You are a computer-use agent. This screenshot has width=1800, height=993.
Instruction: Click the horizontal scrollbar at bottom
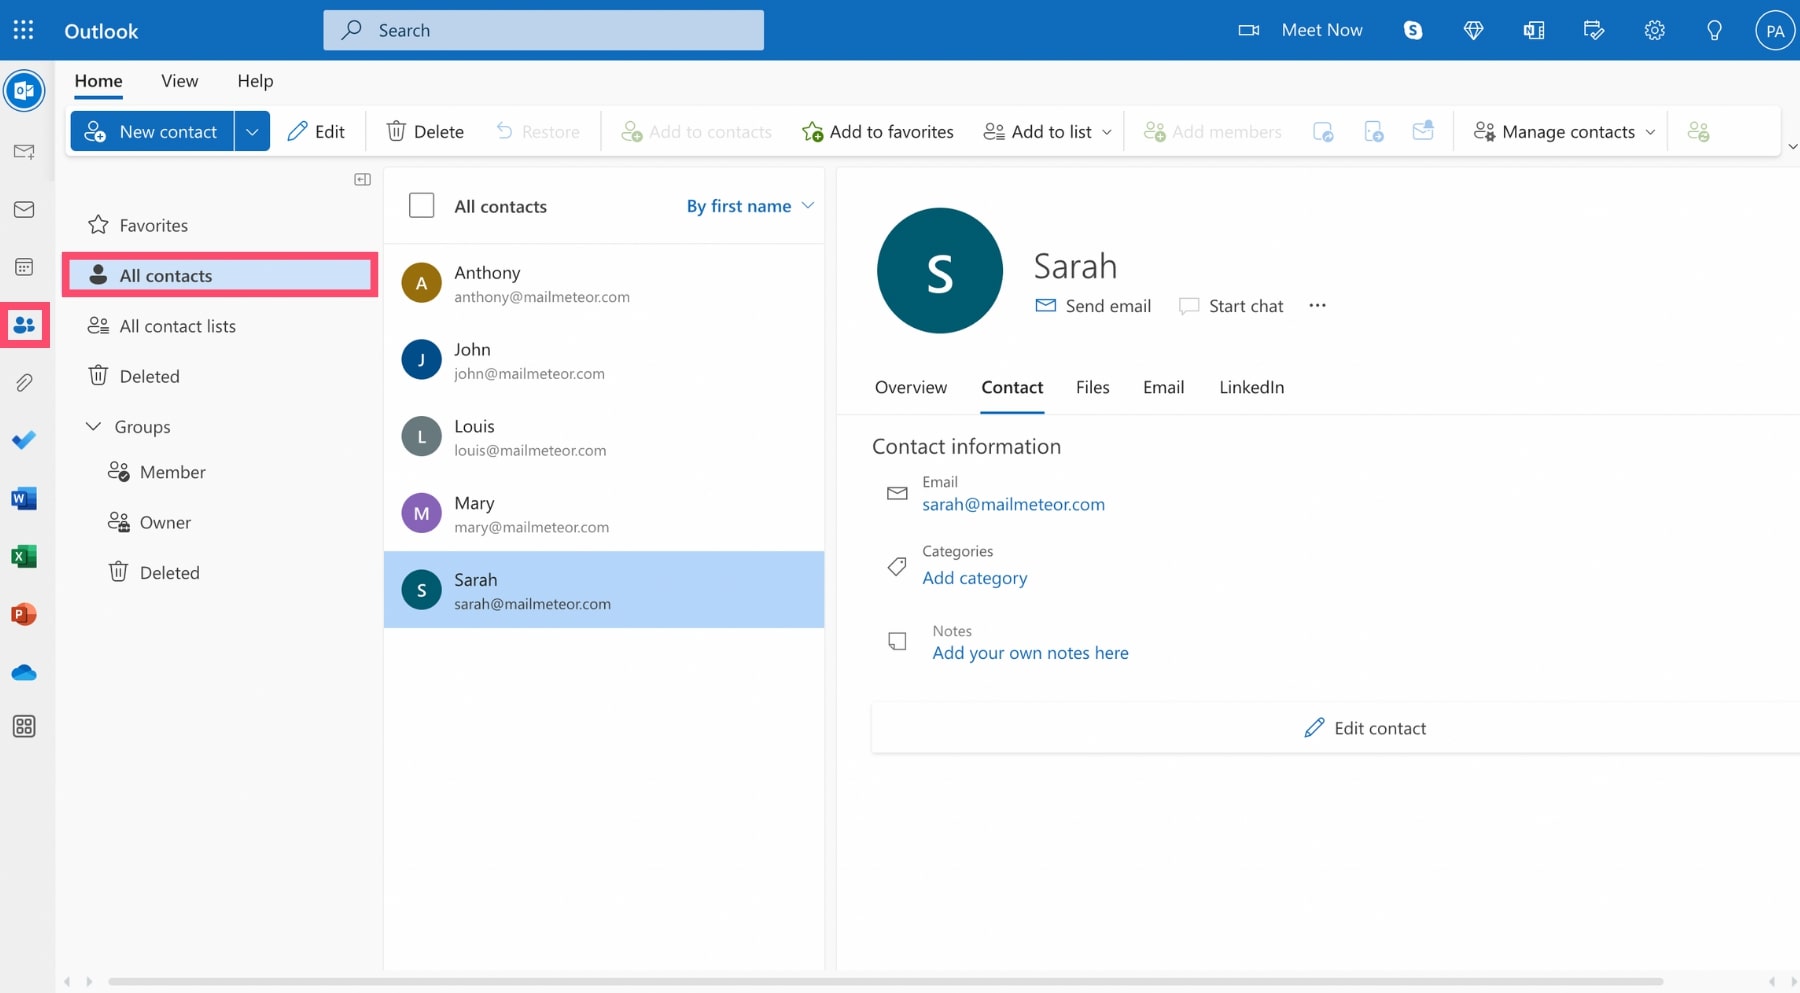point(885,982)
